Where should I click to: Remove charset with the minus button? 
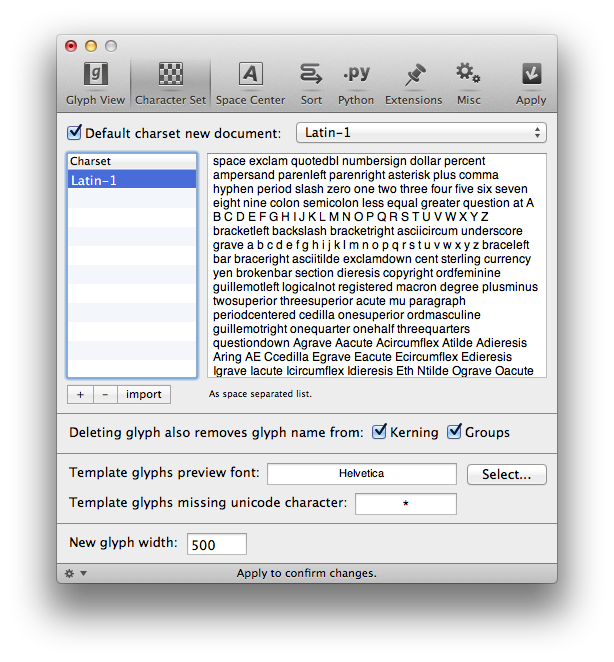coord(105,394)
